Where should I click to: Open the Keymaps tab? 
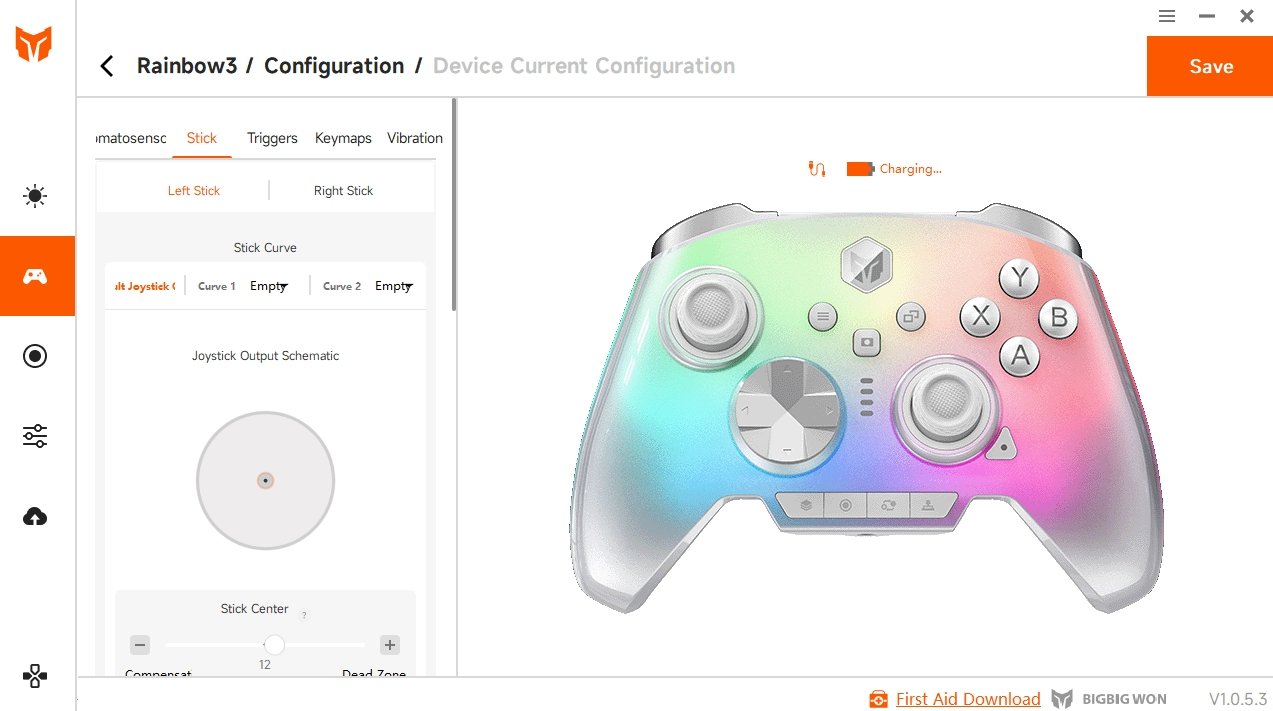[343, 138]
